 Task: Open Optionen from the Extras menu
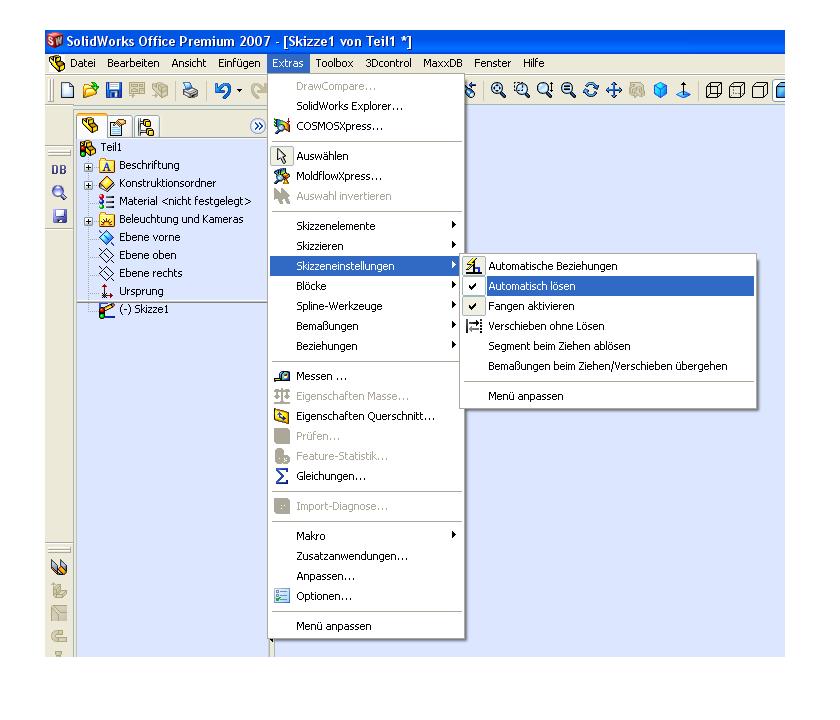366,596
